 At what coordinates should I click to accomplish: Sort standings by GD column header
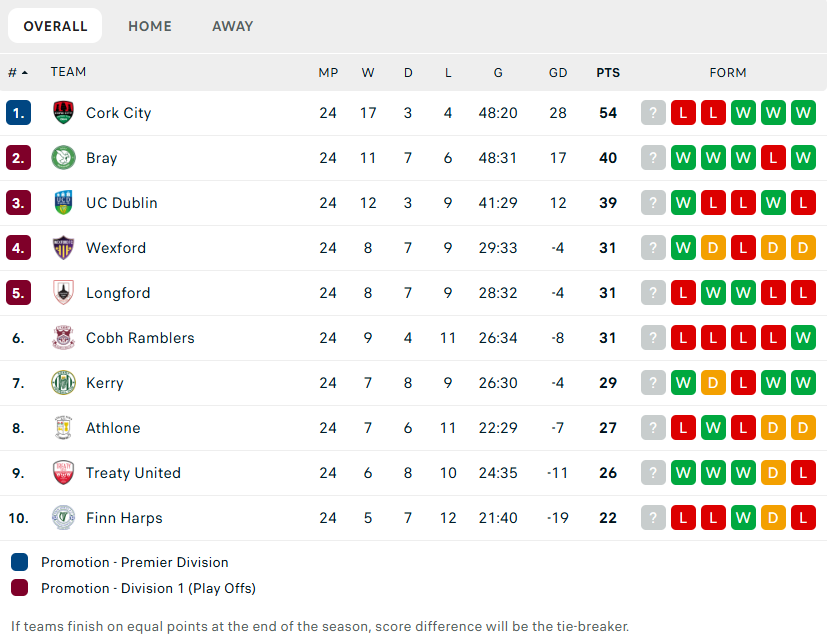tap(558, 73)
